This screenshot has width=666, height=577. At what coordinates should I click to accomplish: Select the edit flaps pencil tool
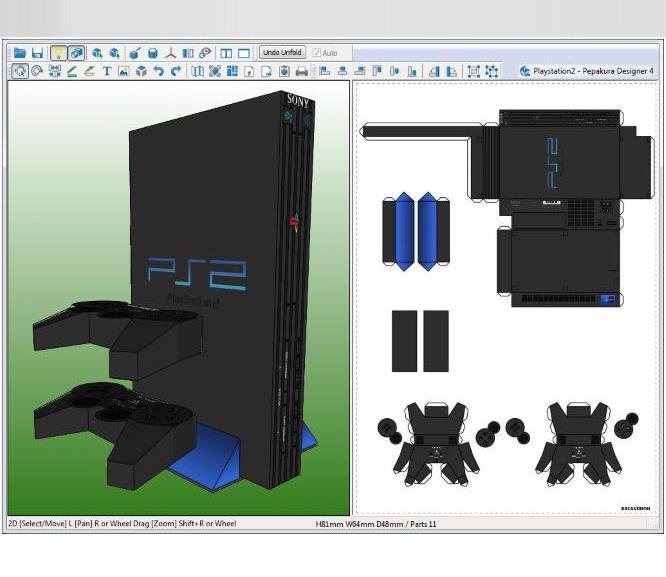(x=72, y=71)
